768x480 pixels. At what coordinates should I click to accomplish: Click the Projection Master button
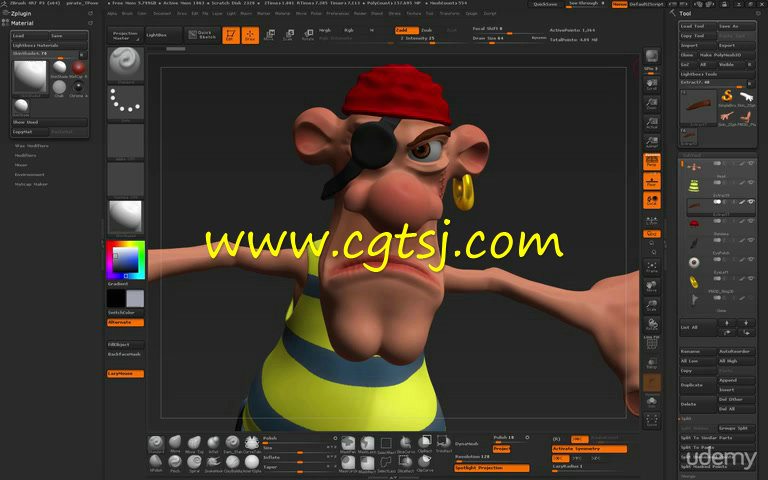pos(125,35)
